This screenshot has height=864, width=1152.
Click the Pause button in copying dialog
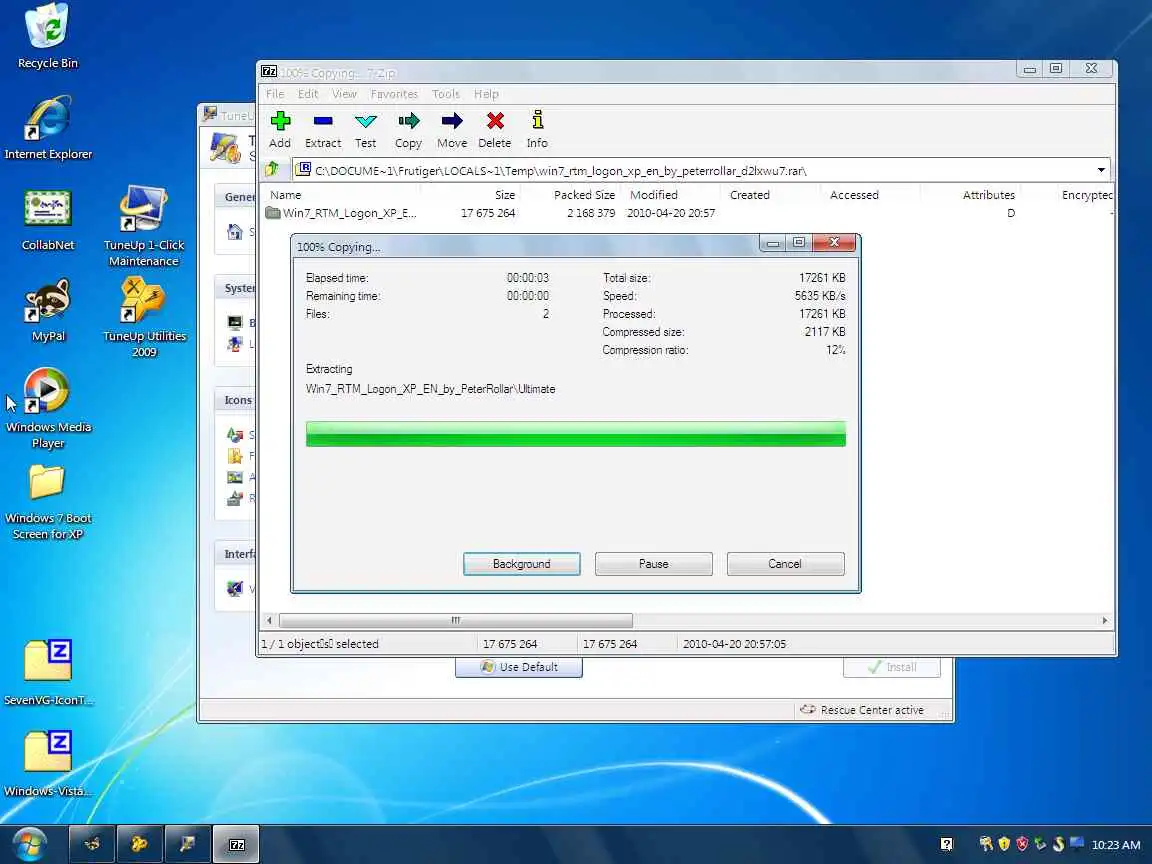point(653,564)
